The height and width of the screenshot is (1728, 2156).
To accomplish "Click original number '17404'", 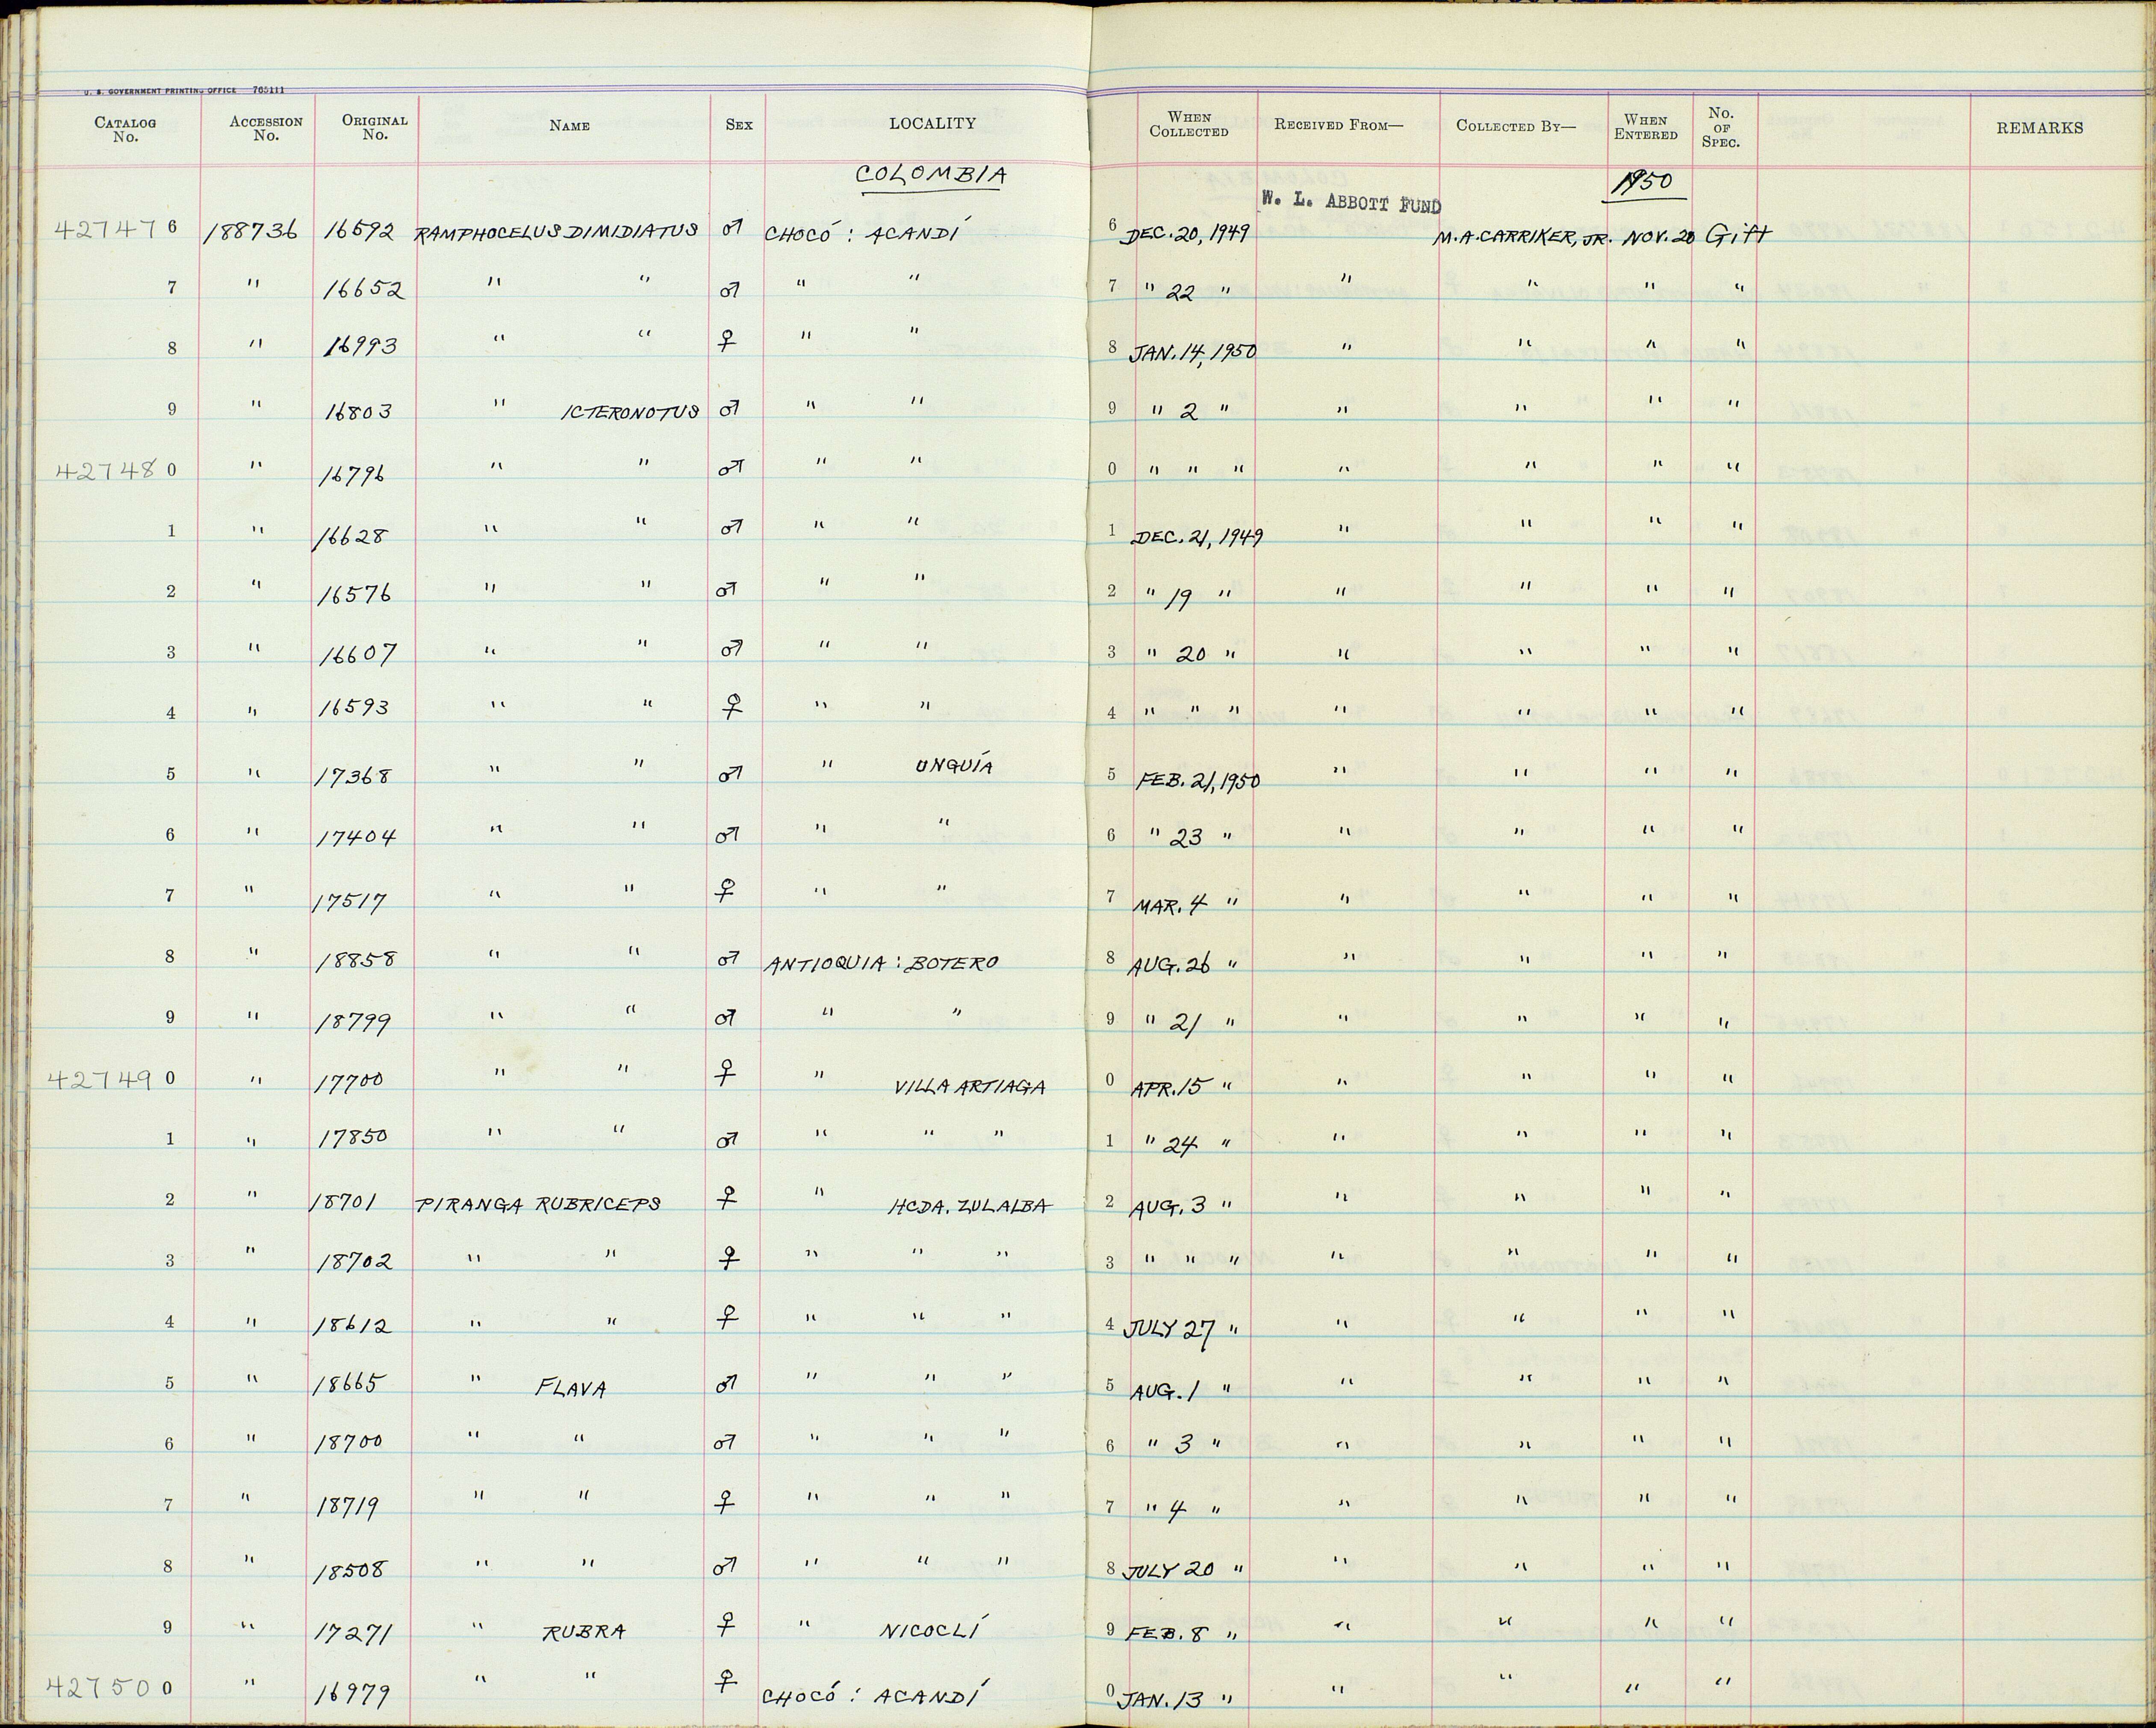I will click(x=357, y=835).
